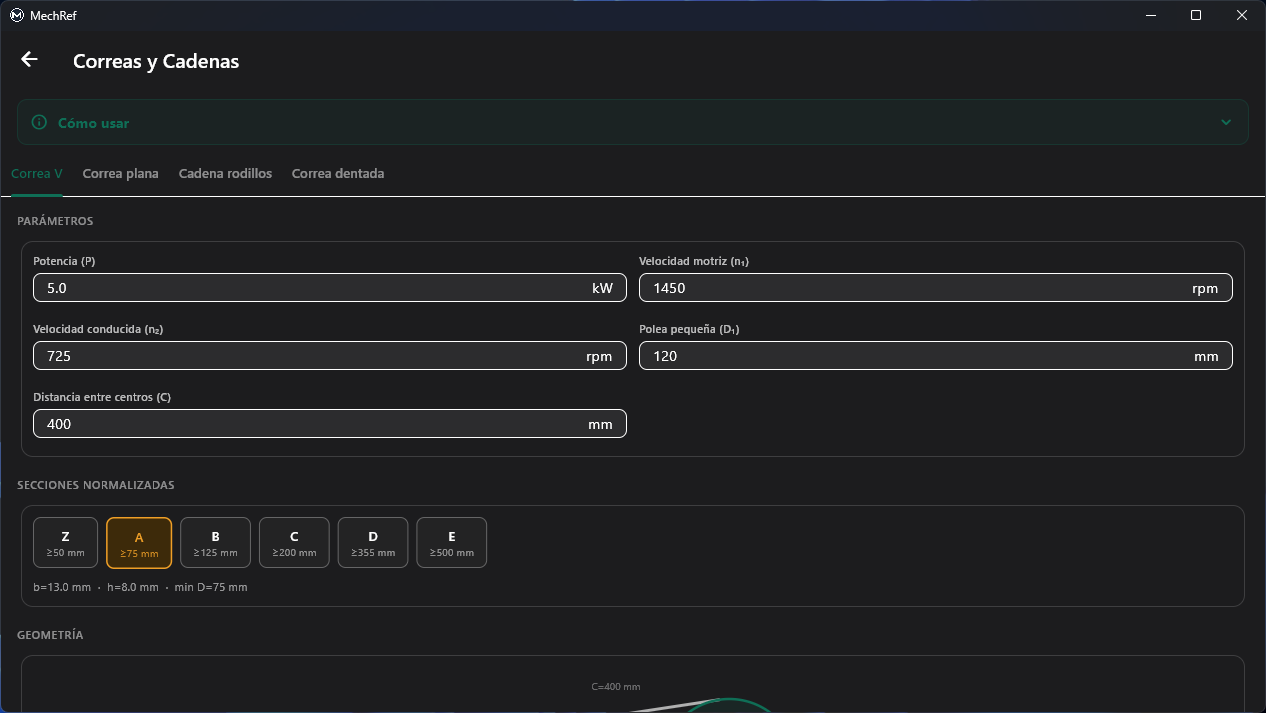Click the C=400 mm diagram label
Image resolution: width=1266 pixels, height=713 pixels.
tap(616, 687)
